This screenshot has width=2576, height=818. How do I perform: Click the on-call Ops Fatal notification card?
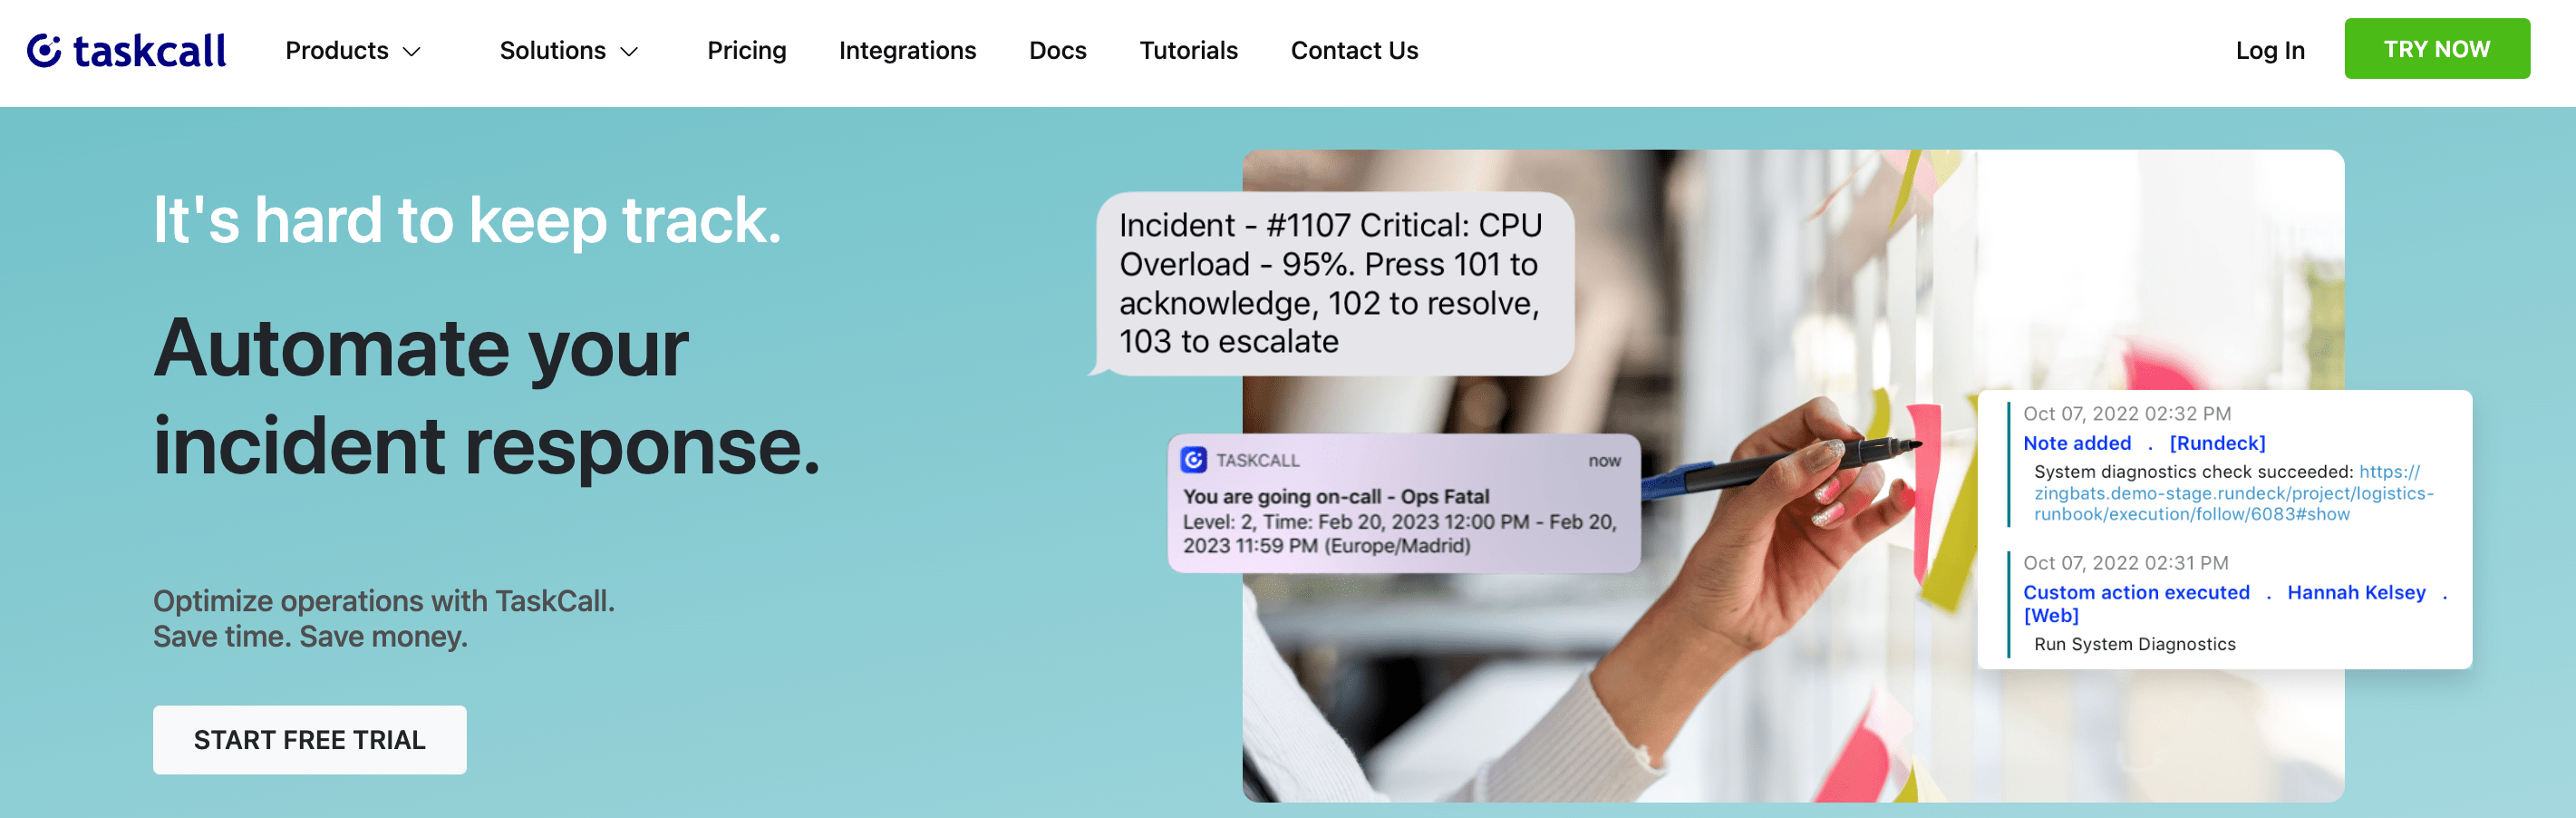[x=1403, y=503]
